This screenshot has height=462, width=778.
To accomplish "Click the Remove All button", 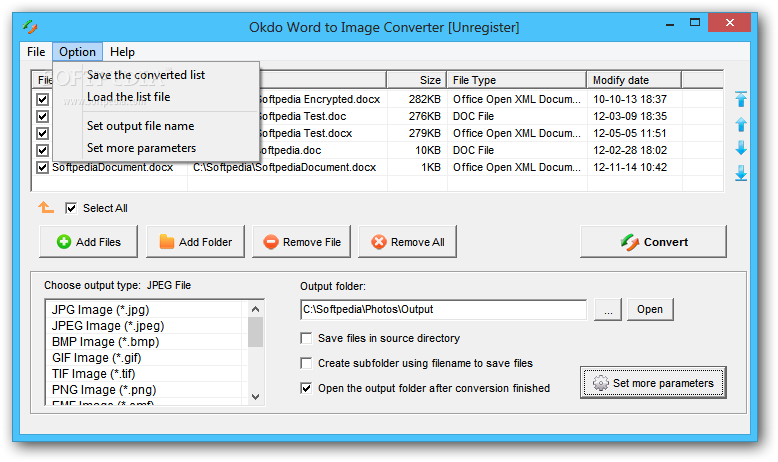I will tap(407, 242).
